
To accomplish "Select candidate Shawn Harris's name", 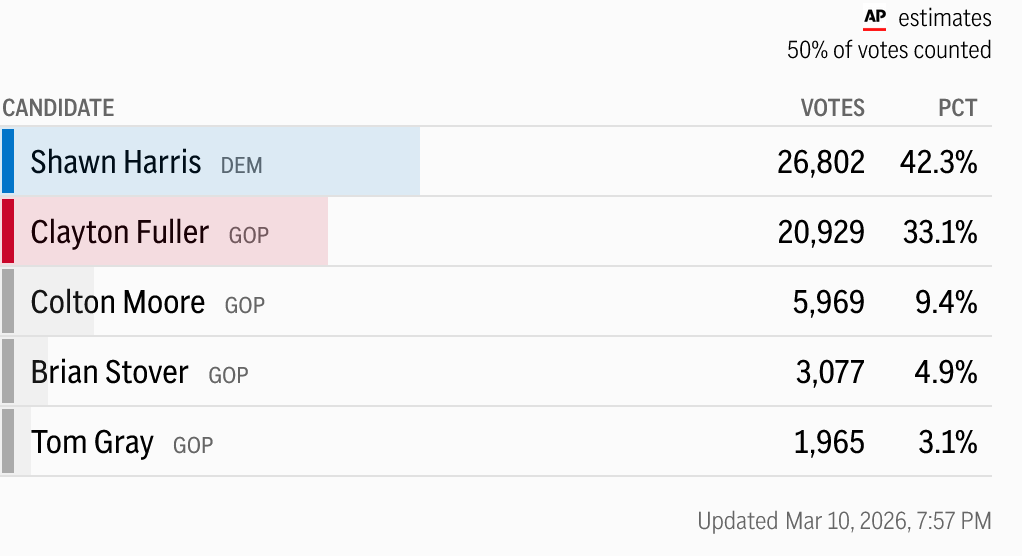I will coord(116,162).
